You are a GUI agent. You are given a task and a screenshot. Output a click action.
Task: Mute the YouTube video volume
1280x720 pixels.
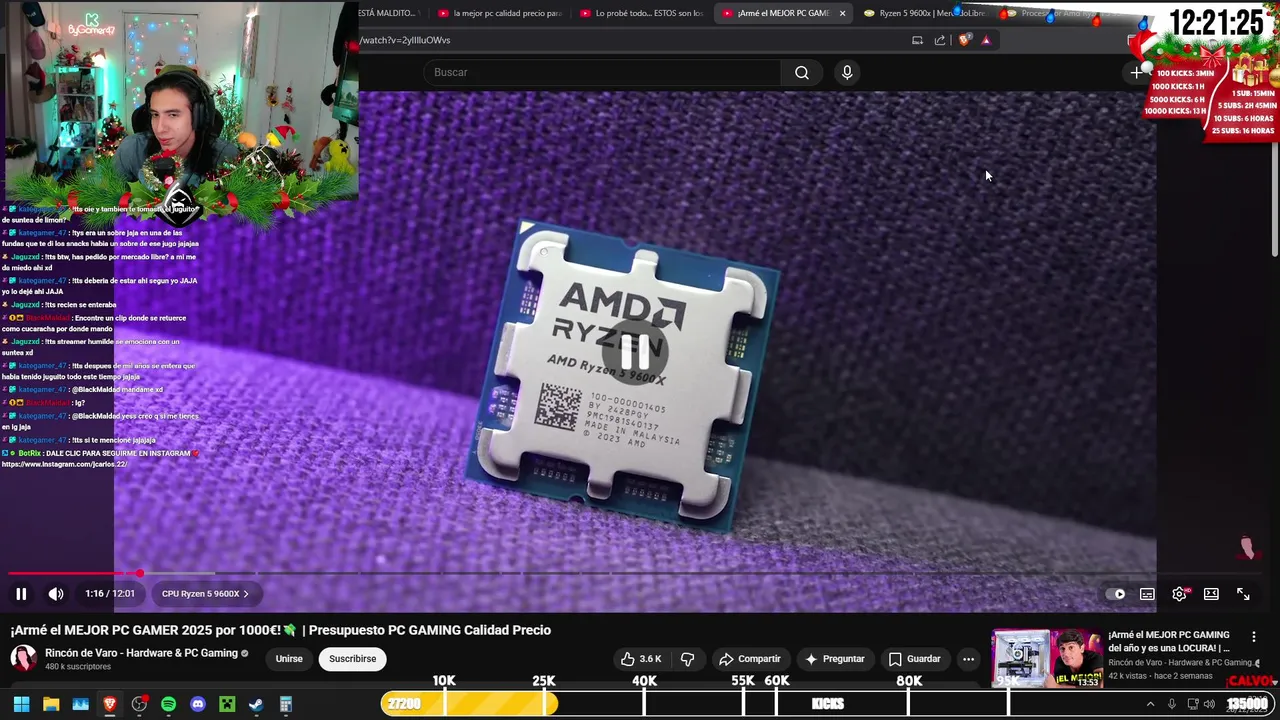pyautogui.click(x=56, y=594)
